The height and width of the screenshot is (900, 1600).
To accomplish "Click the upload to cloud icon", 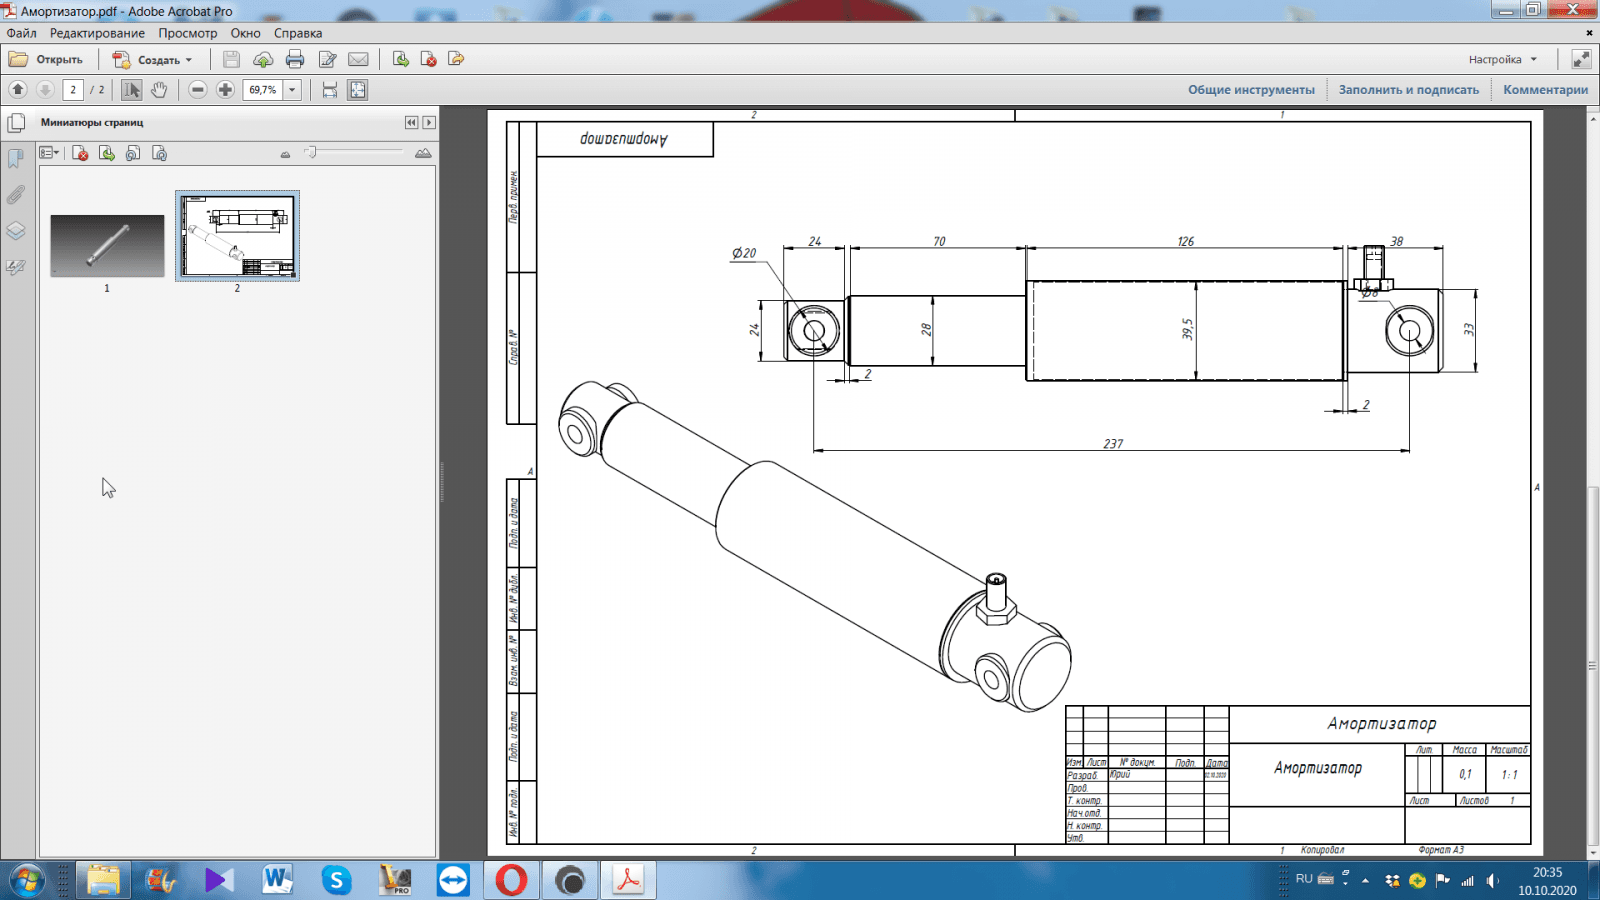I will tap(263, 60).
